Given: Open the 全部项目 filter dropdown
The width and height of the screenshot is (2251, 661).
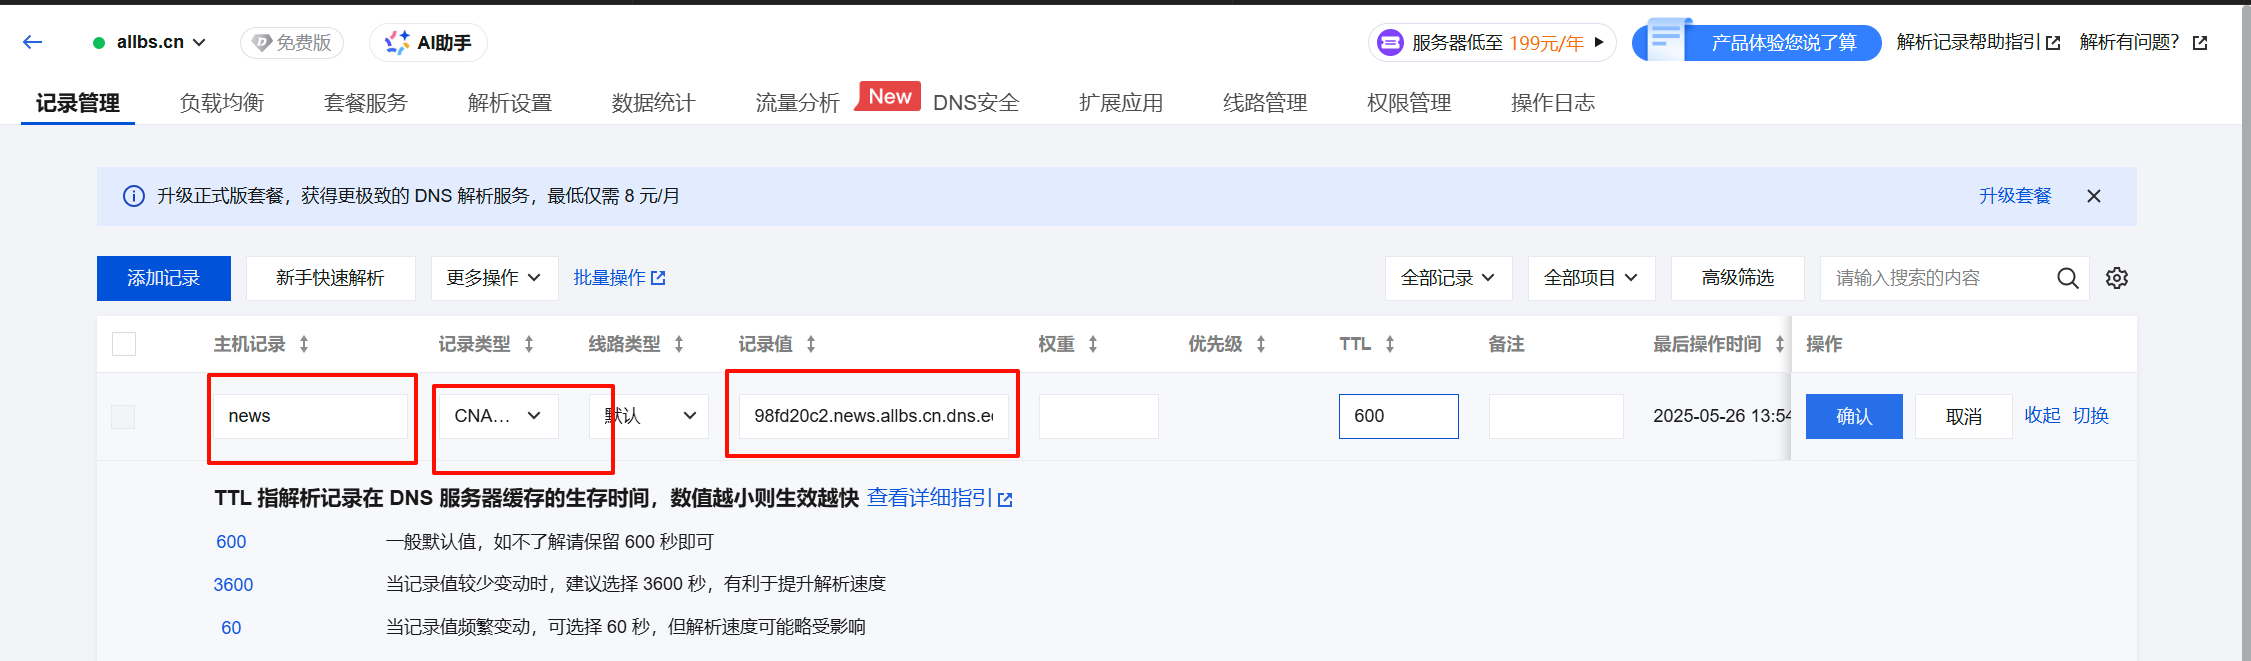Looking at the screenshot, I should [1591, 278].
